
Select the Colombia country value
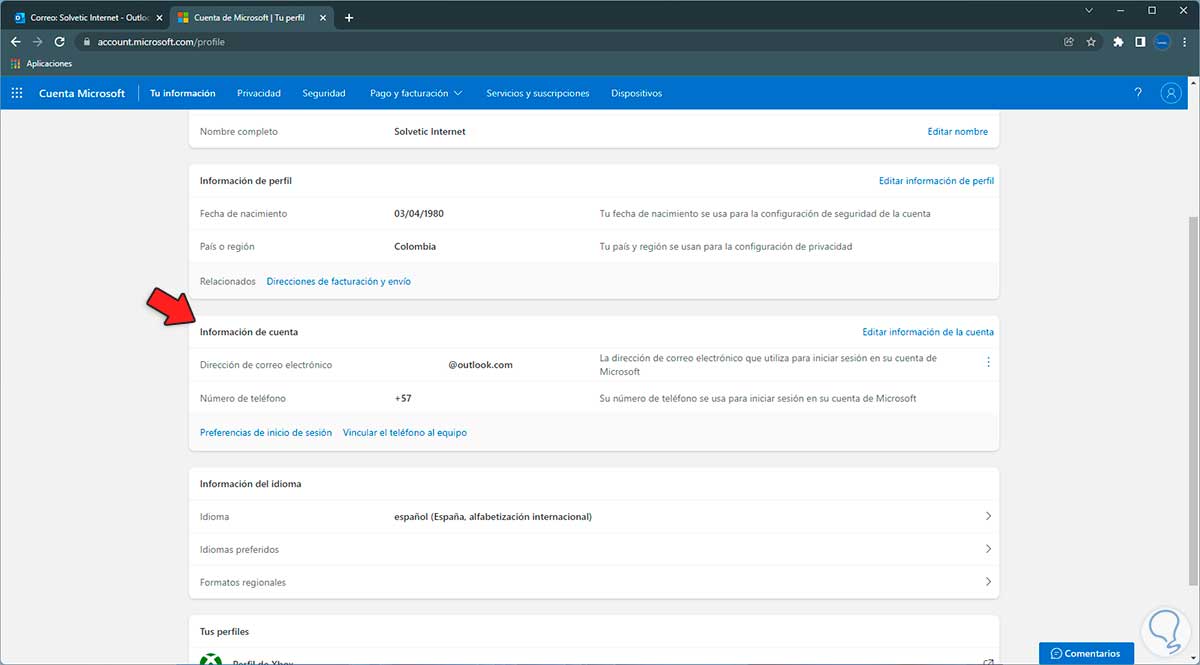click(415, 246)
